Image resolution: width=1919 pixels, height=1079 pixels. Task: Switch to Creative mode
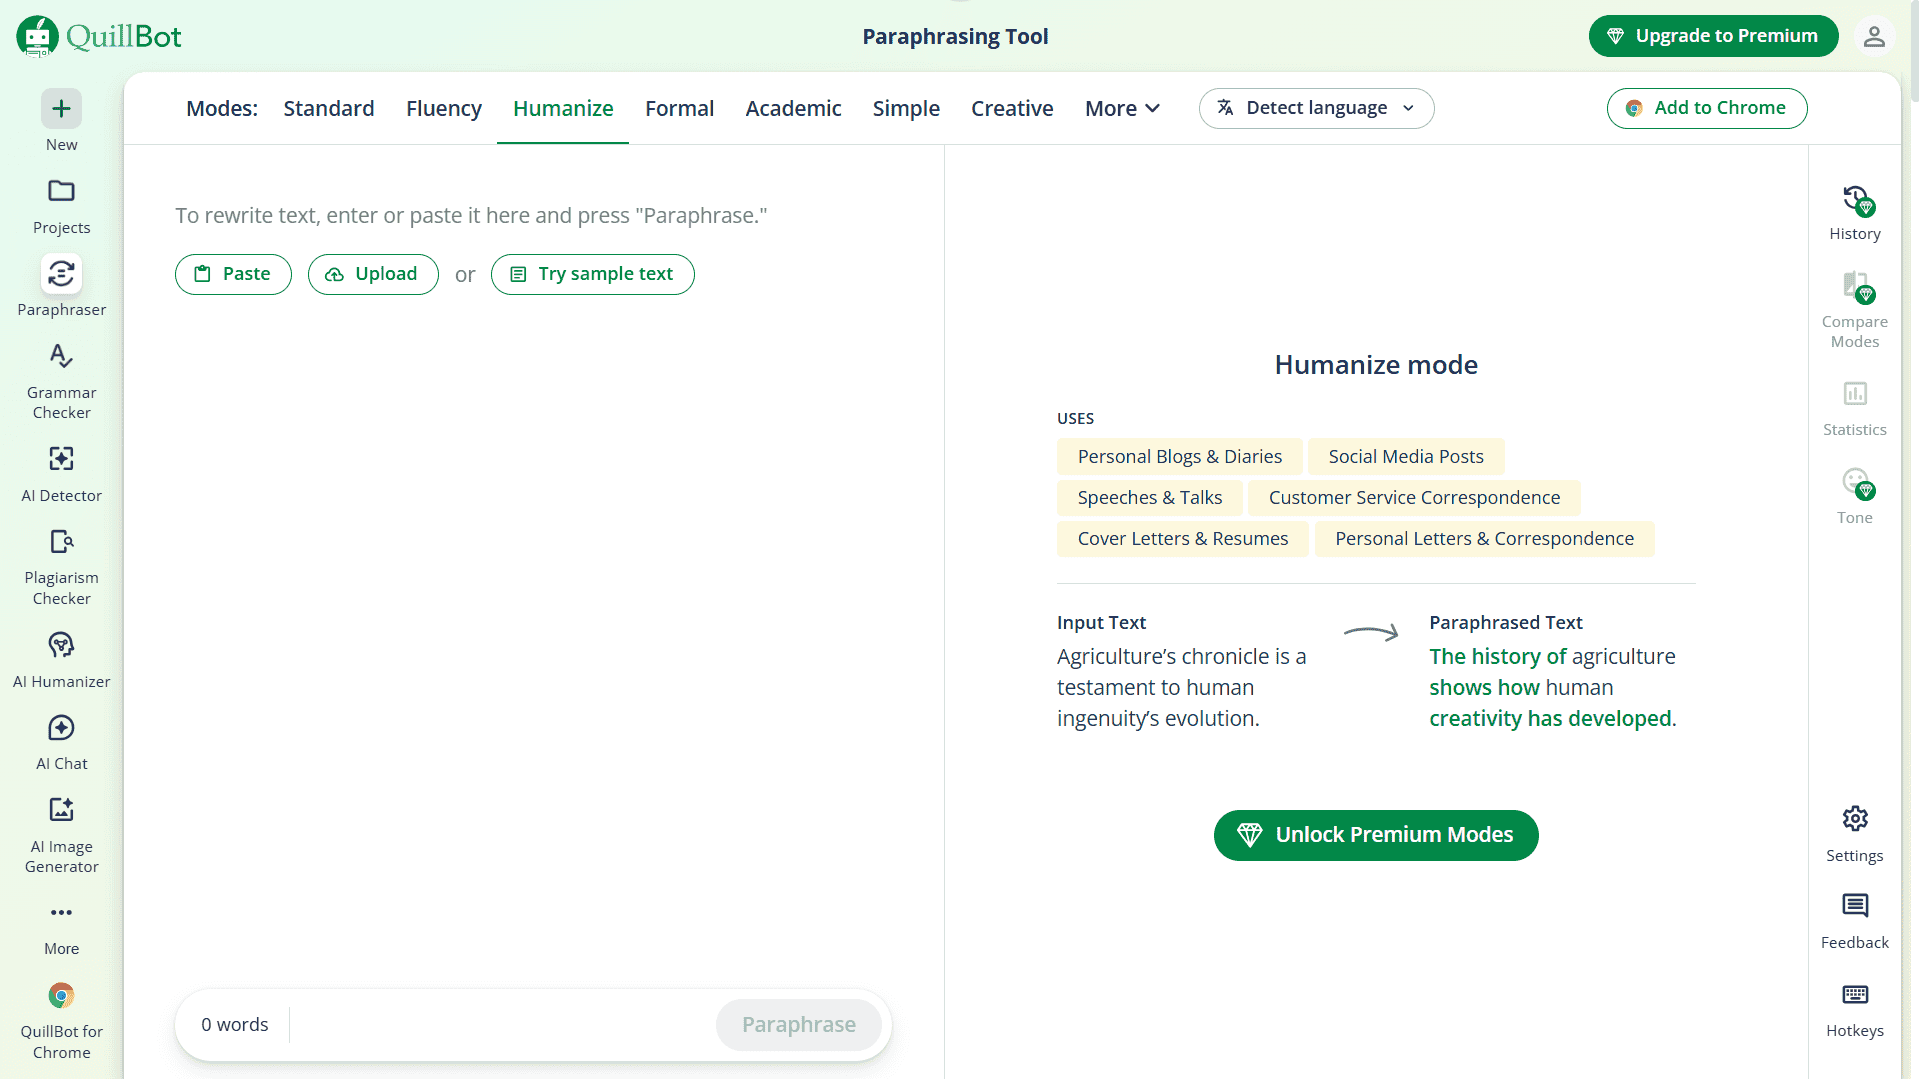(1012, 108)
